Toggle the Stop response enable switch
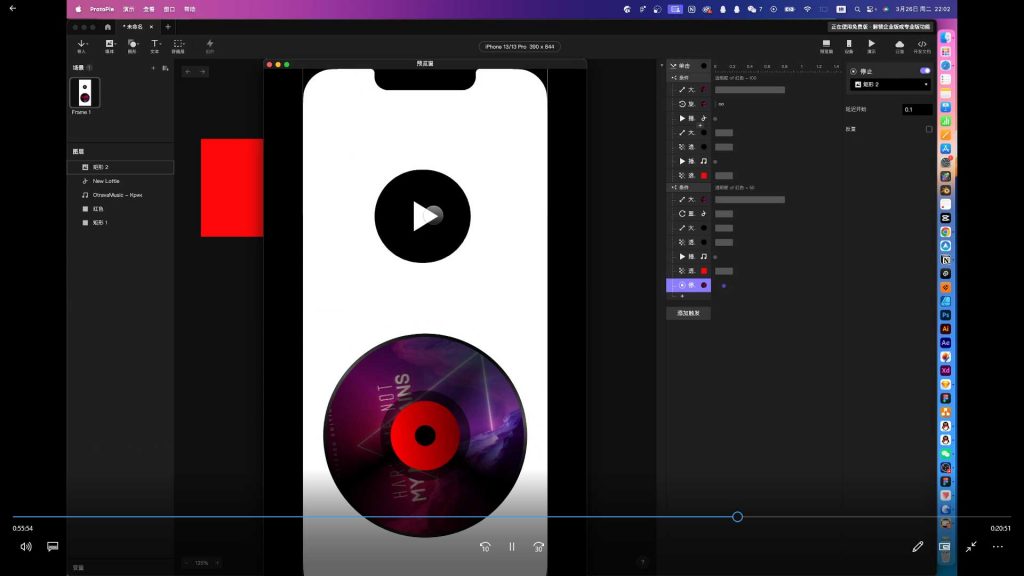Screen dimensions: 1024x576 click(x=925, y=71)
